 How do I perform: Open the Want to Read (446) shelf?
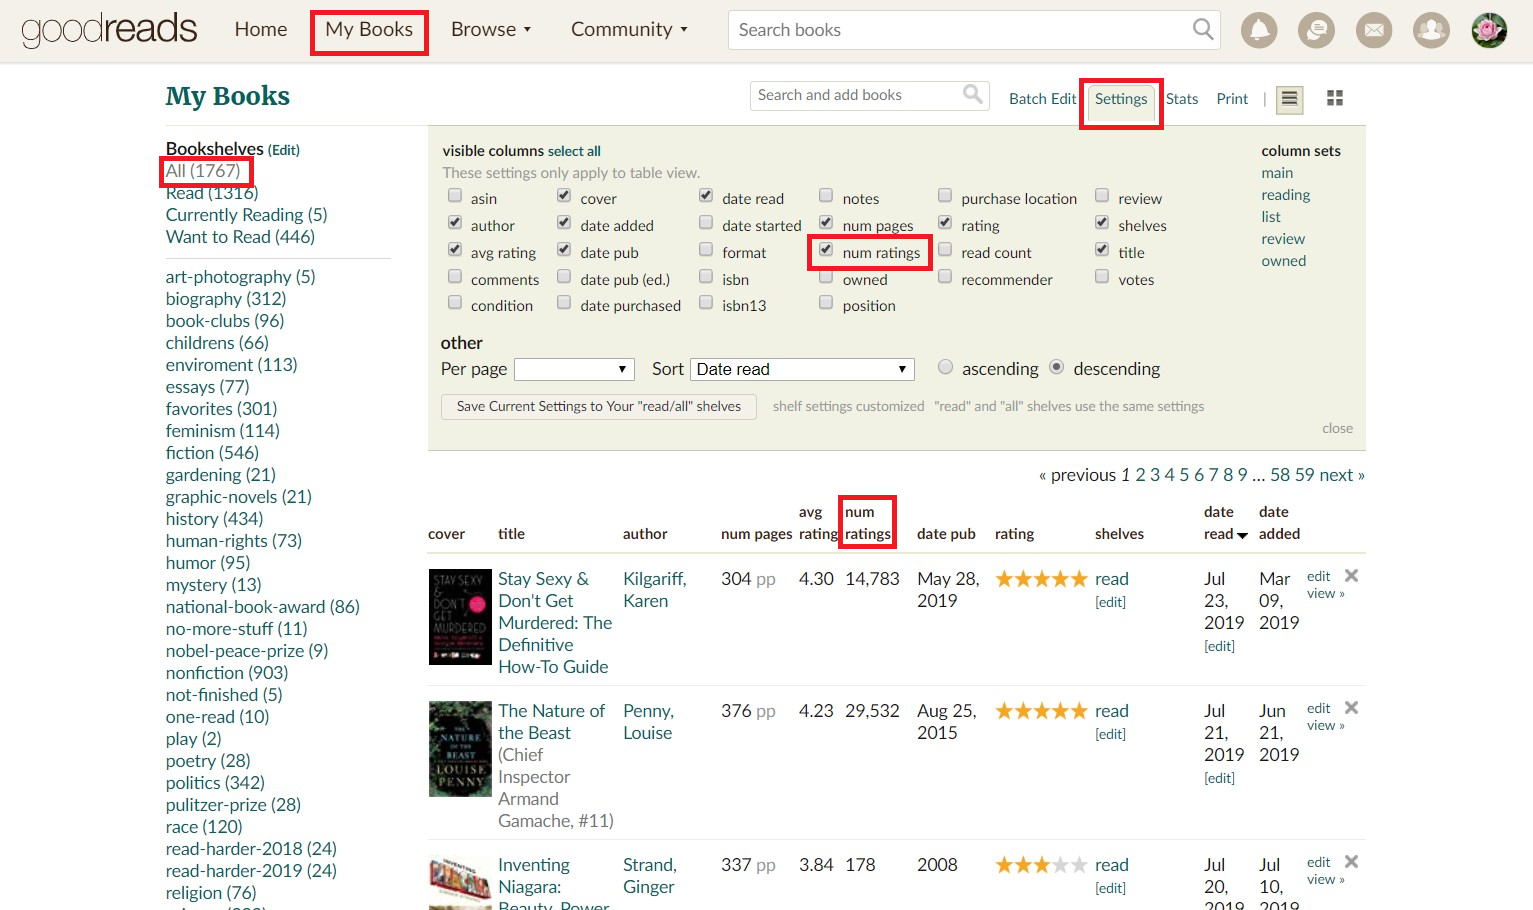[240, 237]
